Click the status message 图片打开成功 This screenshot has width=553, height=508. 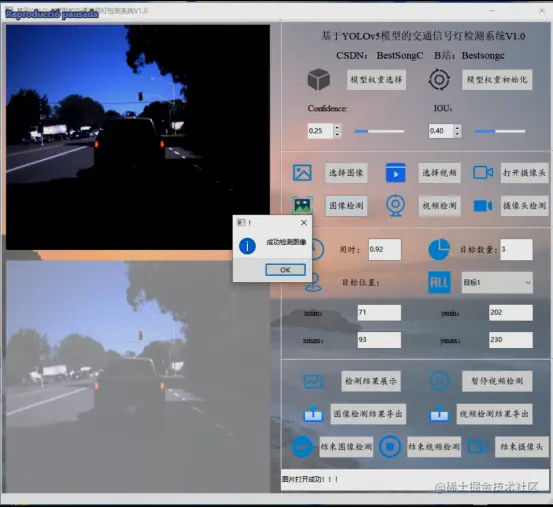[x=310, y=479]
